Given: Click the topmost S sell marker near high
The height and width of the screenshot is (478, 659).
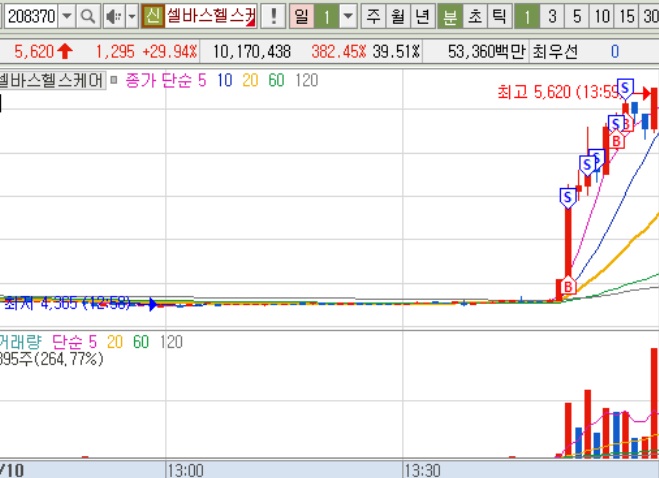Looking at the screenshot, I should pyautogui.click(x=627, y=88).
